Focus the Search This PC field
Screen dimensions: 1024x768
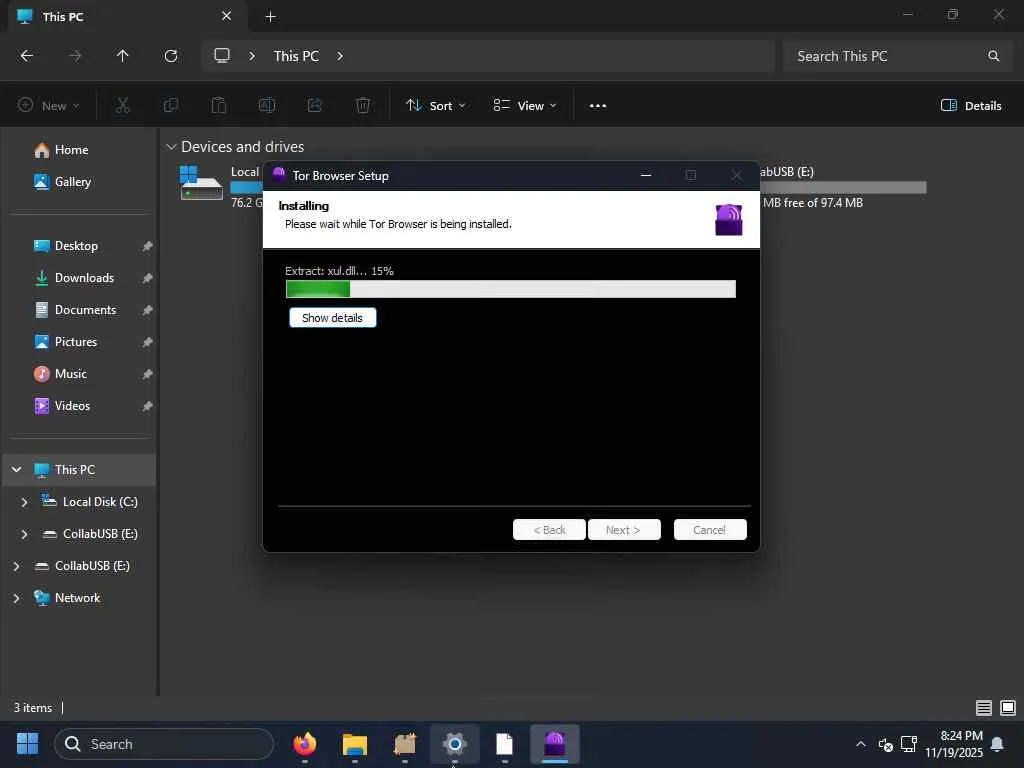point(899,56)
